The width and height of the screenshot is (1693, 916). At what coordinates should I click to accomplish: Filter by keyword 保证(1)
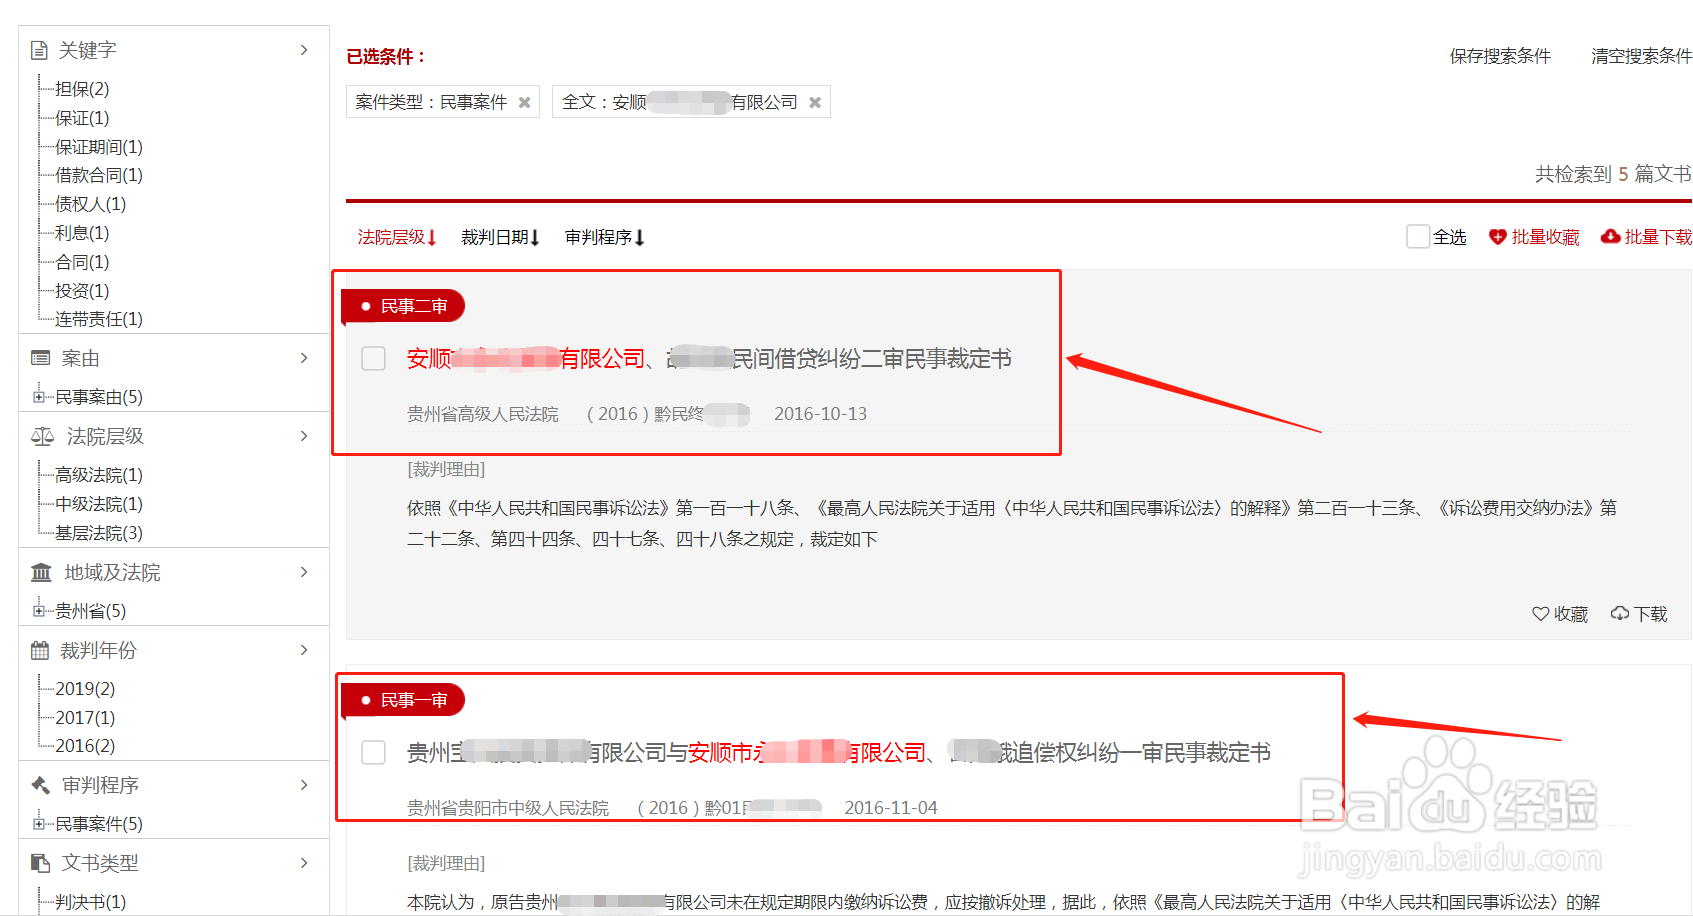(82, 118)
